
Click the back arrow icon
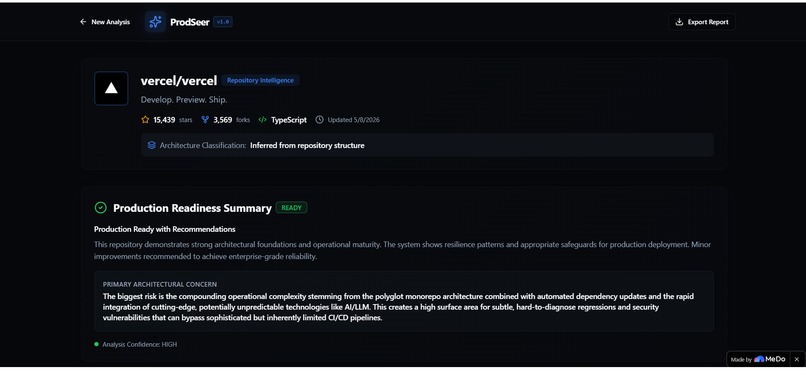point(83,22)
